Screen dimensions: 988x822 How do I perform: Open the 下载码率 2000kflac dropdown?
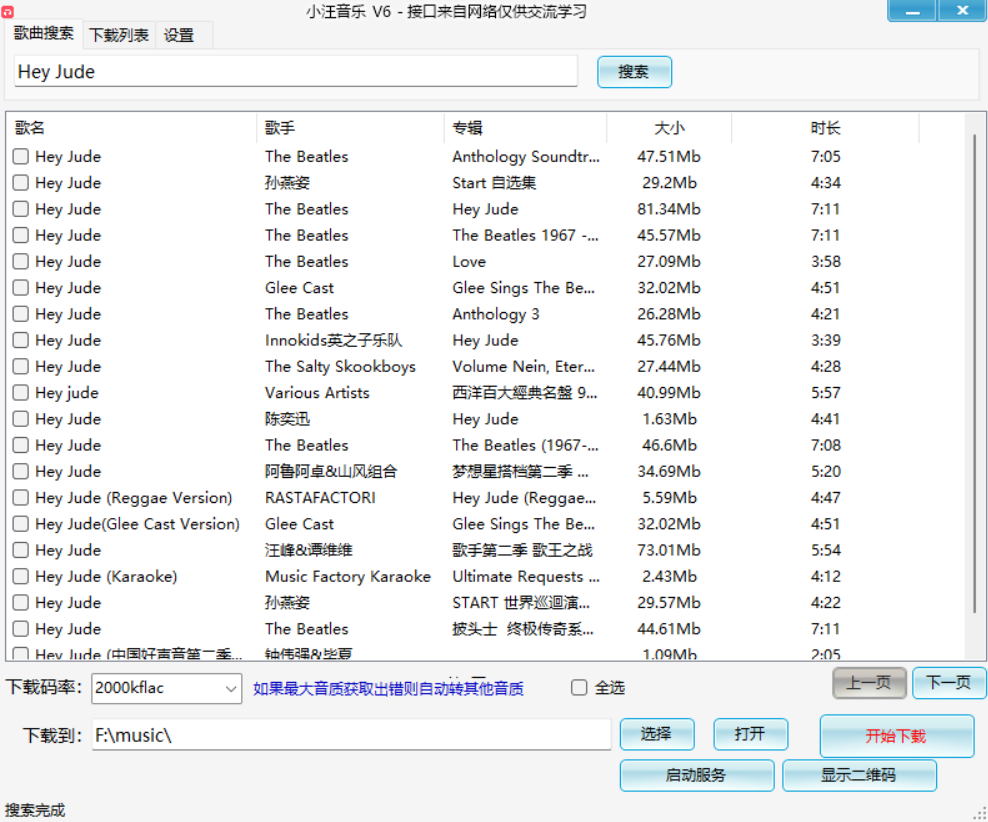click(x=166, y=688)
